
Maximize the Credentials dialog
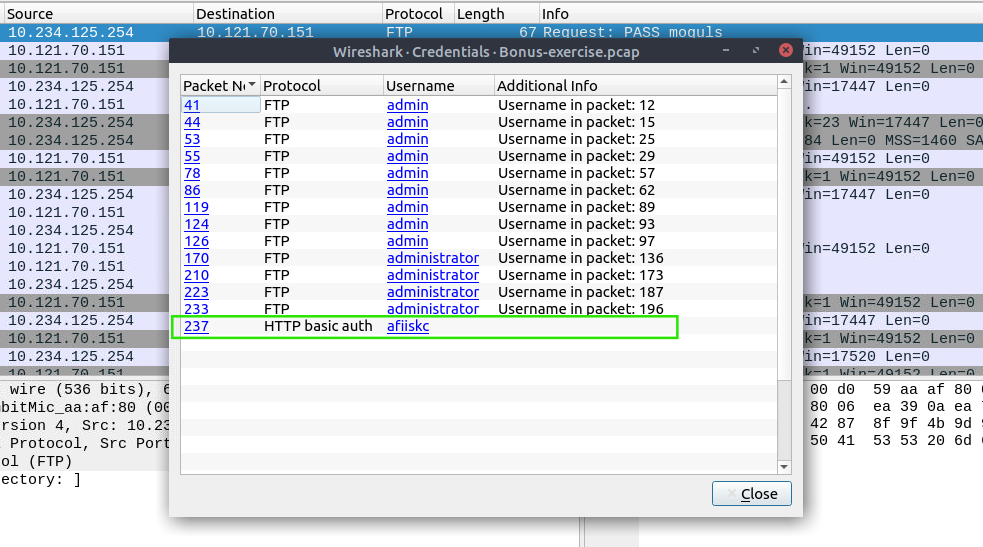coord(755,50)
